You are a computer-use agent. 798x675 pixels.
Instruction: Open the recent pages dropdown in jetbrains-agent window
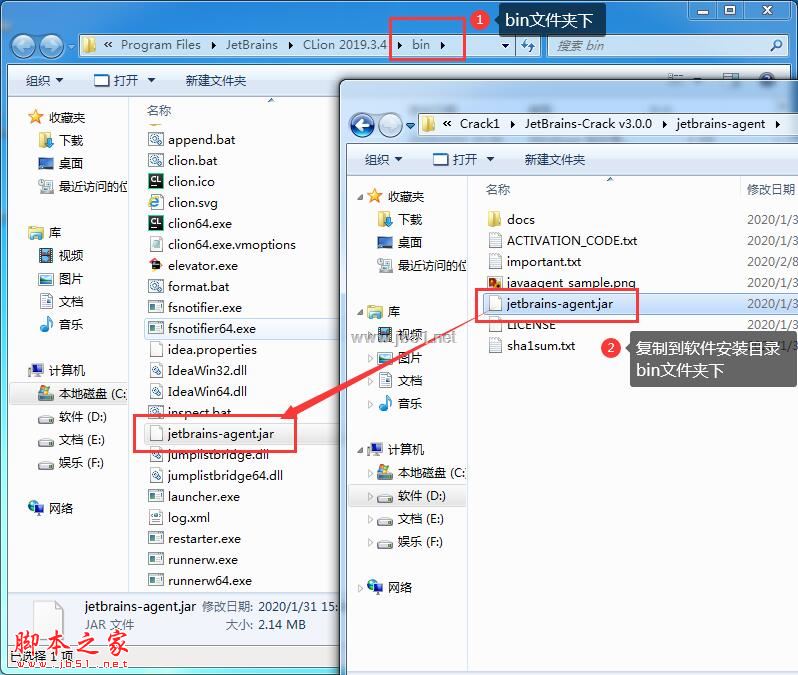[x=410, y=125]
